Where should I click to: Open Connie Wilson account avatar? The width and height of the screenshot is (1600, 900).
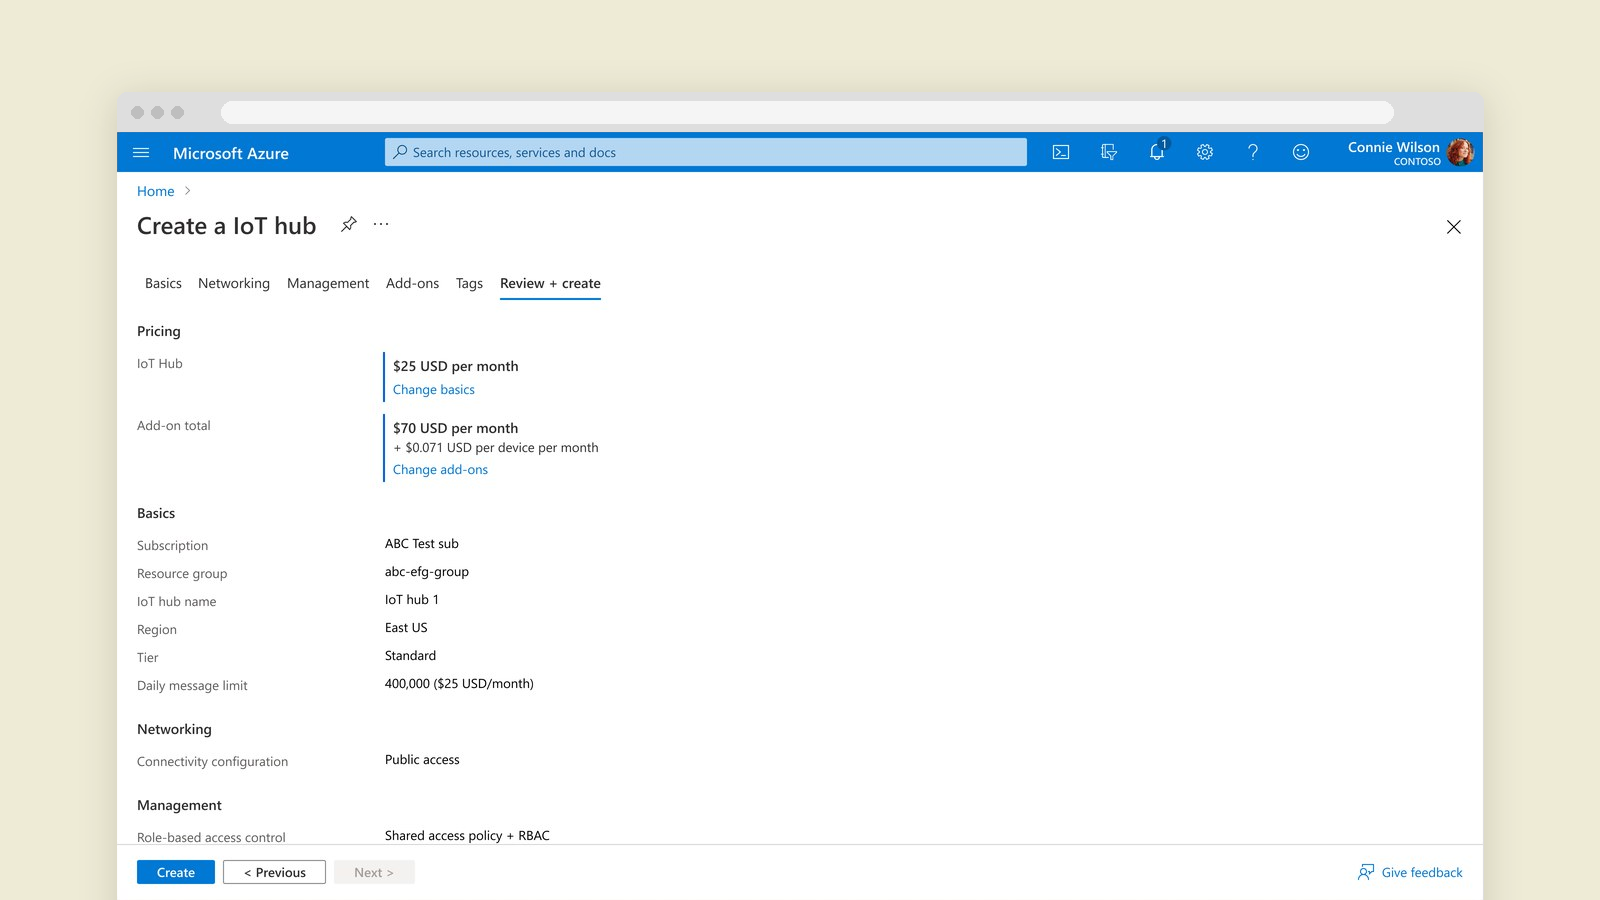[1460, 152]
